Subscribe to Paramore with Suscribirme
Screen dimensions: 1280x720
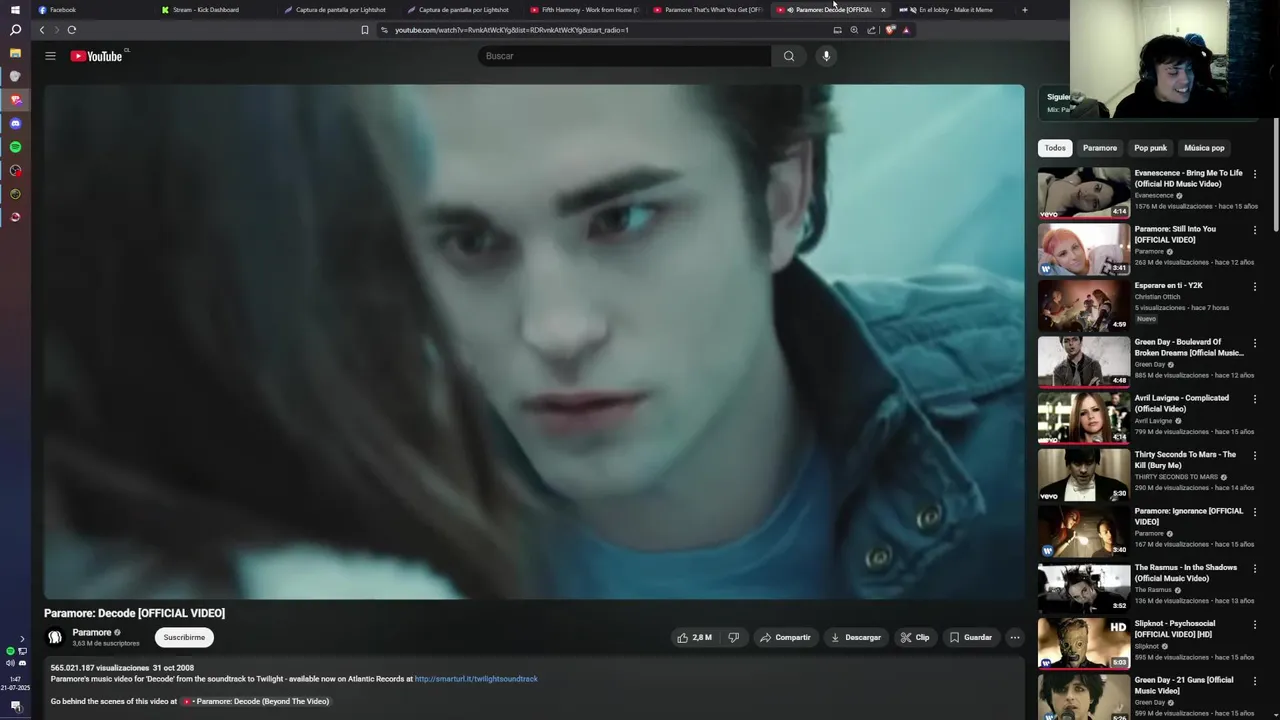(184, 637)
